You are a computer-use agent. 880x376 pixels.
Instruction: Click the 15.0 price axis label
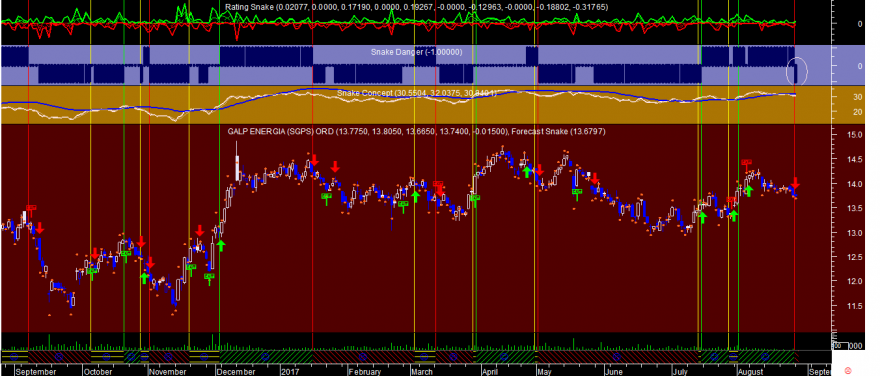click(x=842, y=135)
